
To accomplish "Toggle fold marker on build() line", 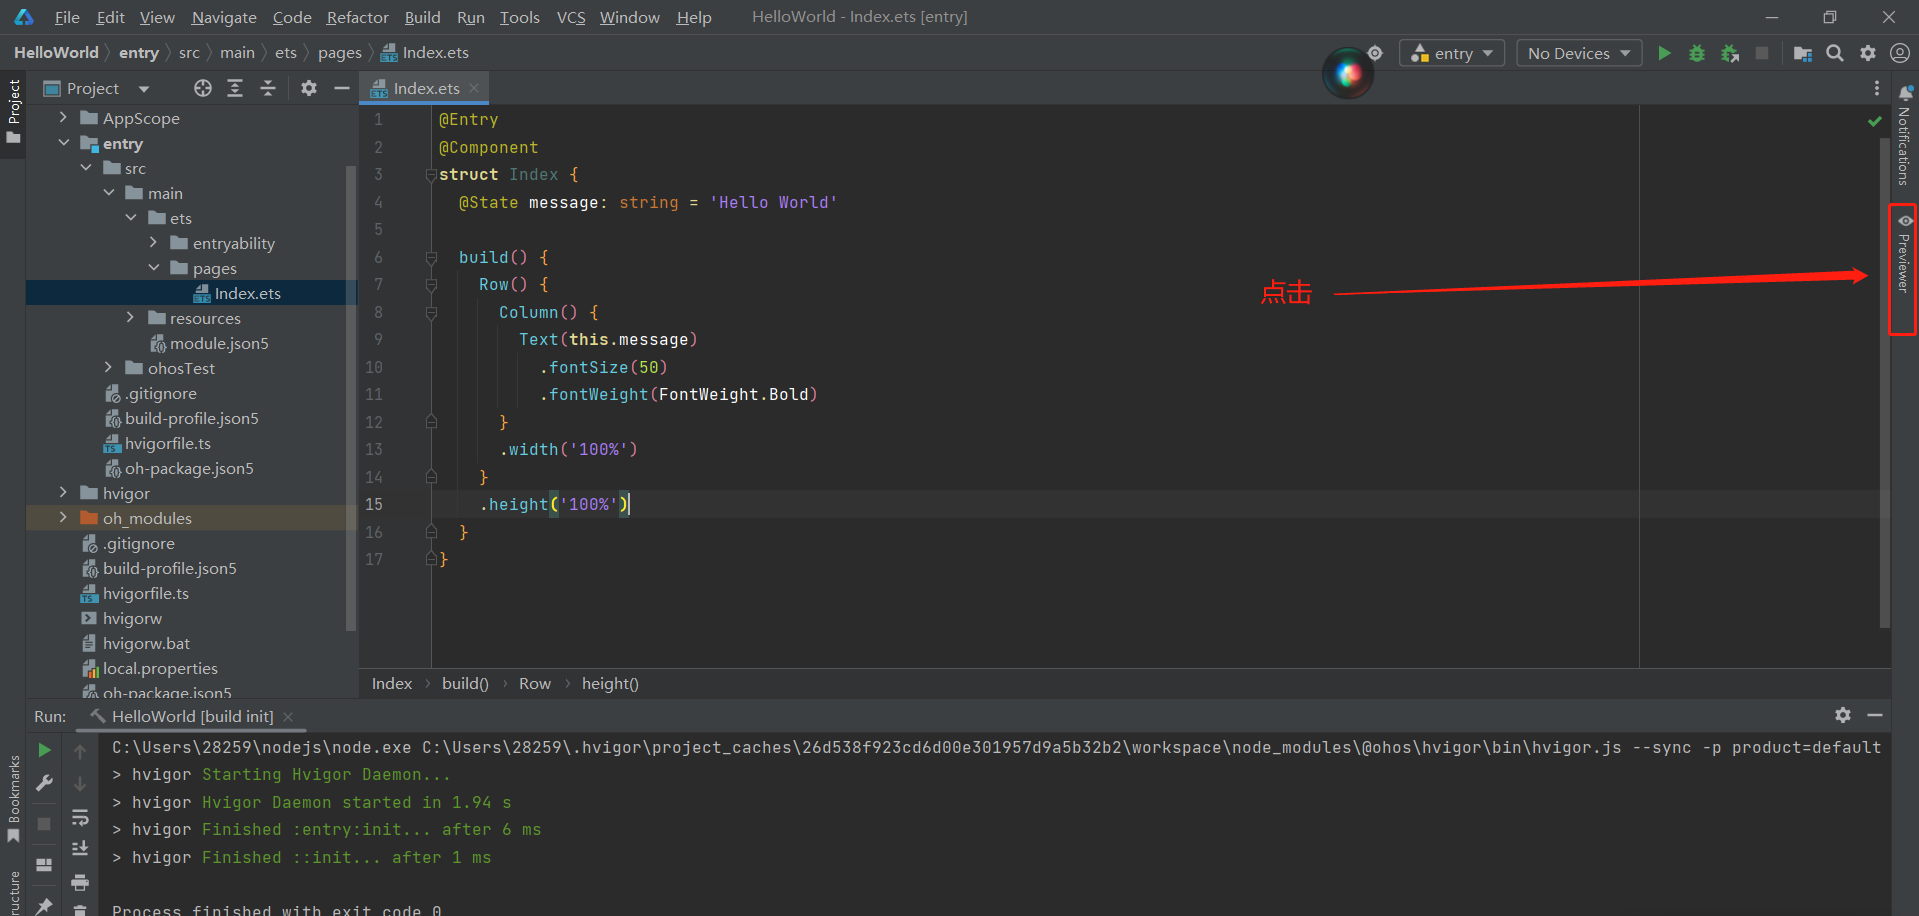I will tap(431, 258).
